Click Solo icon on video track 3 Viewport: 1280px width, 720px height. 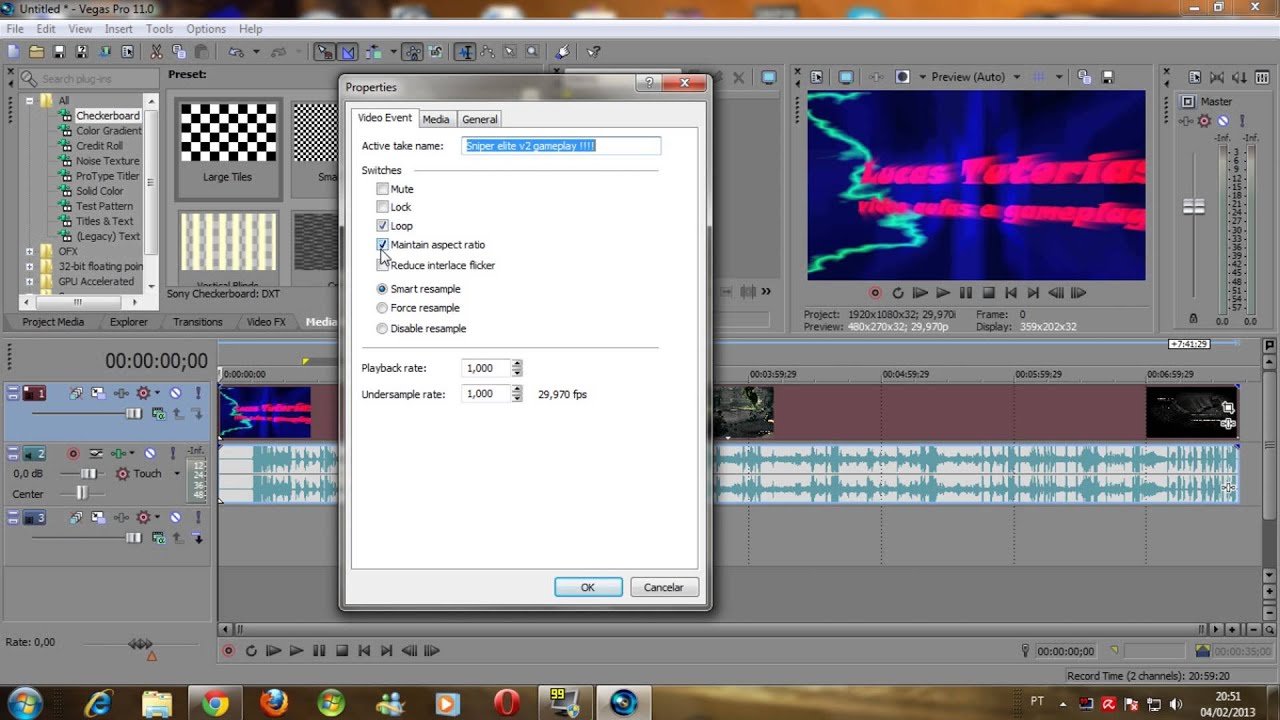(x=197, y=517)
